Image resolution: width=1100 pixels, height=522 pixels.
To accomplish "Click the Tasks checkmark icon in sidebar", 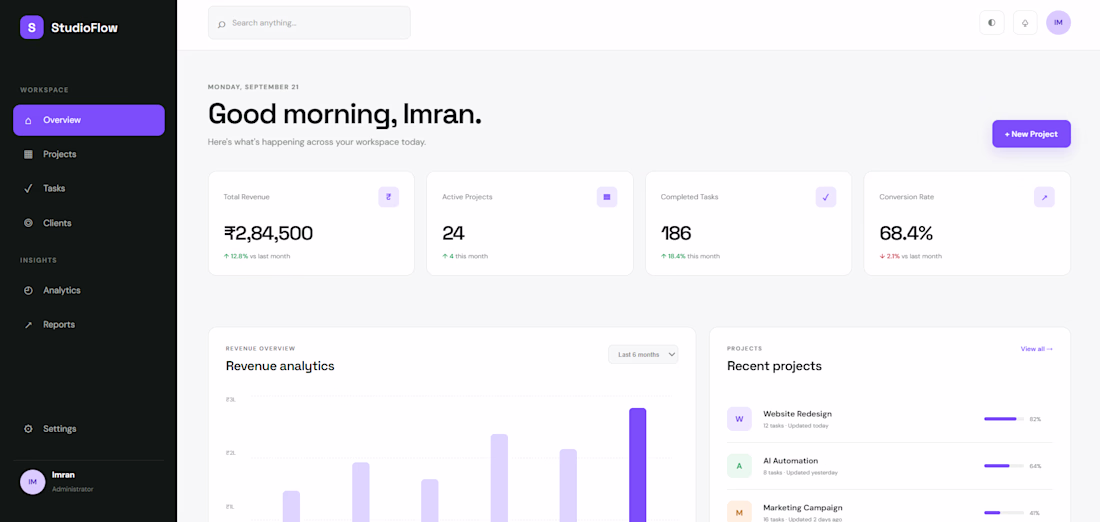I will [28, 189].
